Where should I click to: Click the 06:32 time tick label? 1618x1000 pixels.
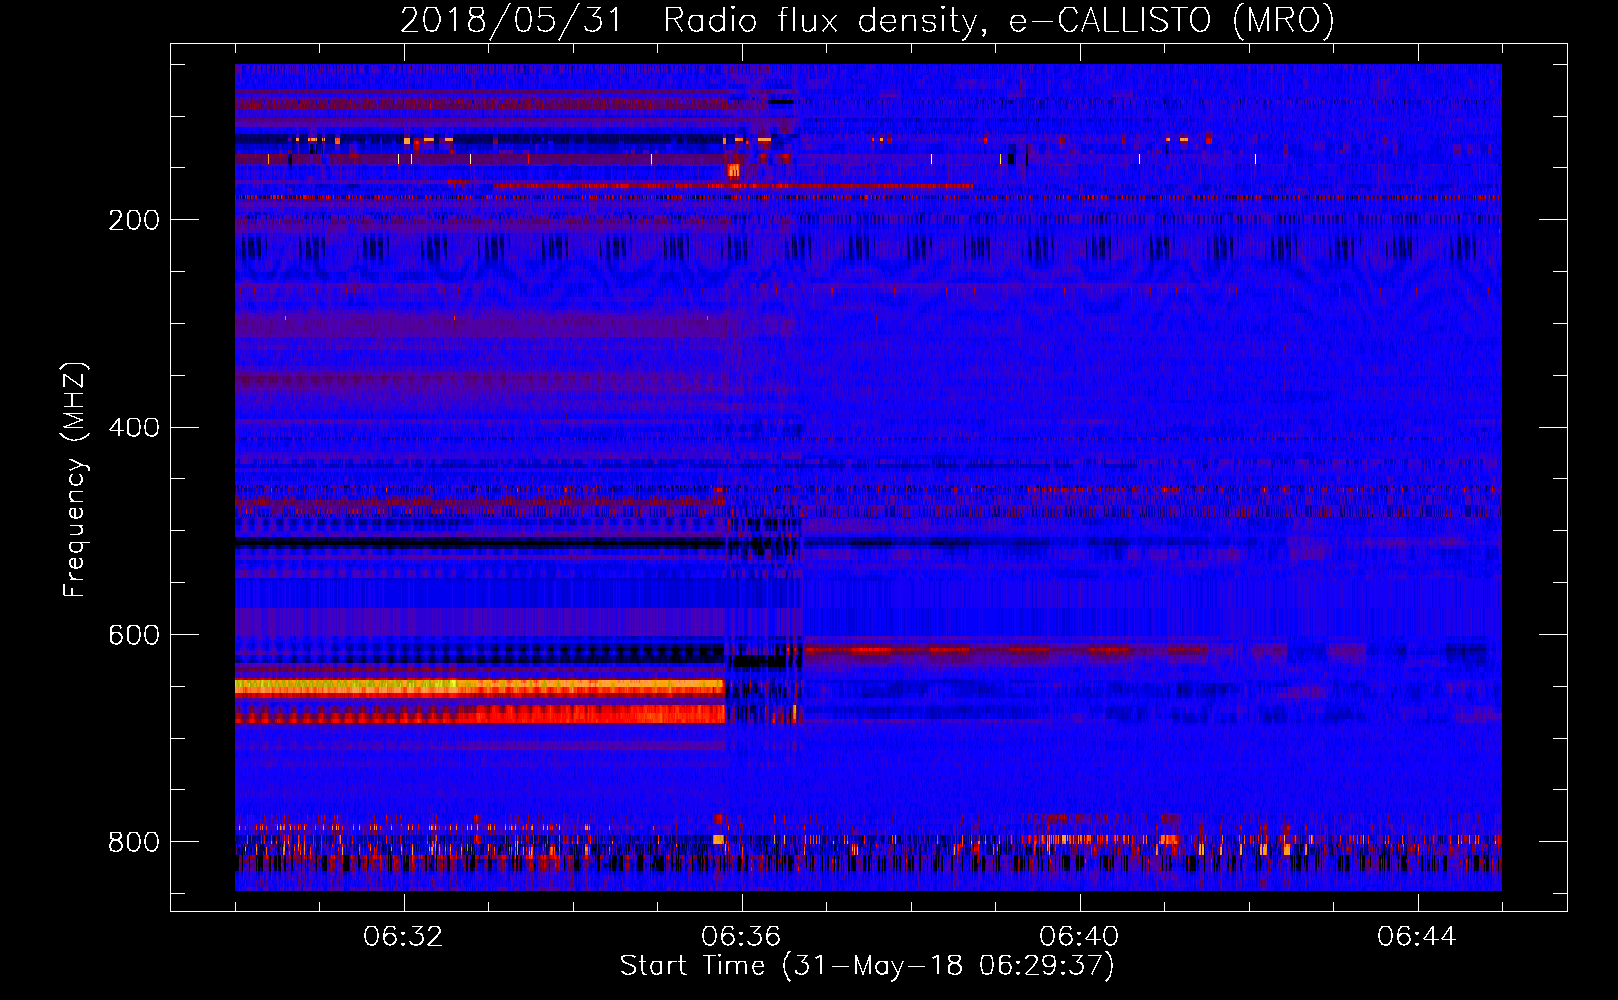coord(403,936)
